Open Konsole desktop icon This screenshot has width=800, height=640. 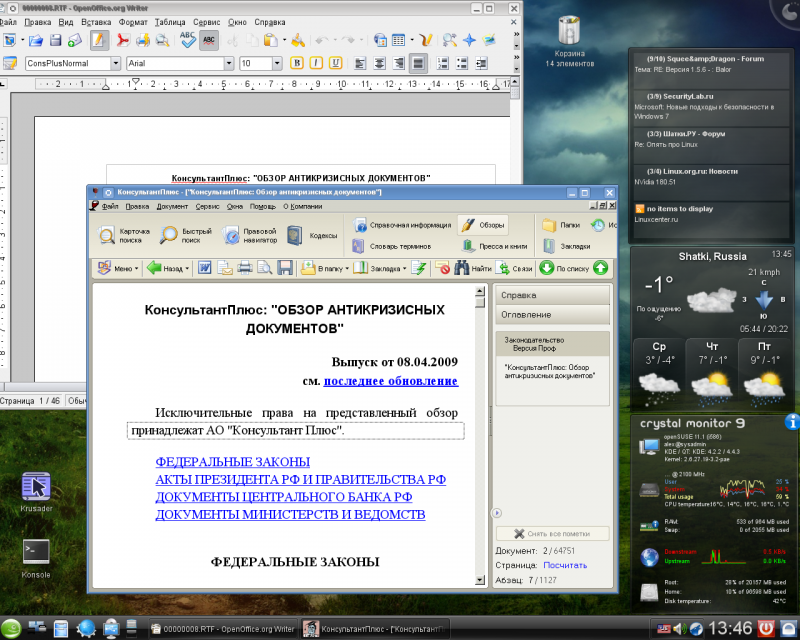click(36, 558)
